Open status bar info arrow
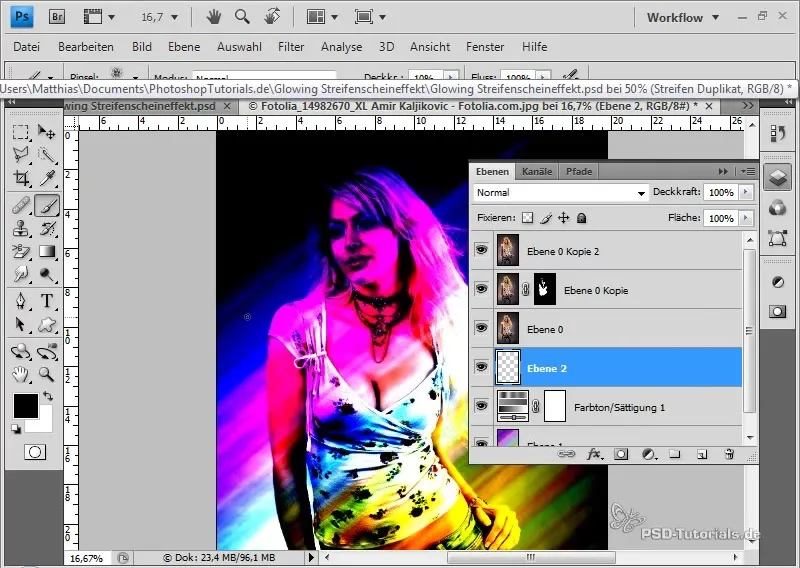 tap(311, 557)
